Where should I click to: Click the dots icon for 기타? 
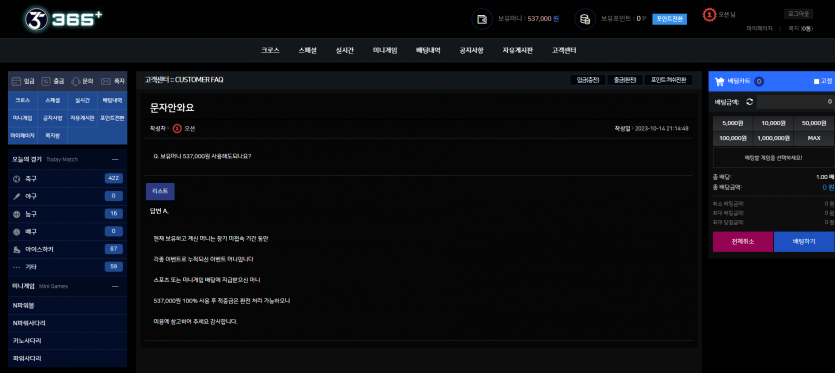(17, 266)
